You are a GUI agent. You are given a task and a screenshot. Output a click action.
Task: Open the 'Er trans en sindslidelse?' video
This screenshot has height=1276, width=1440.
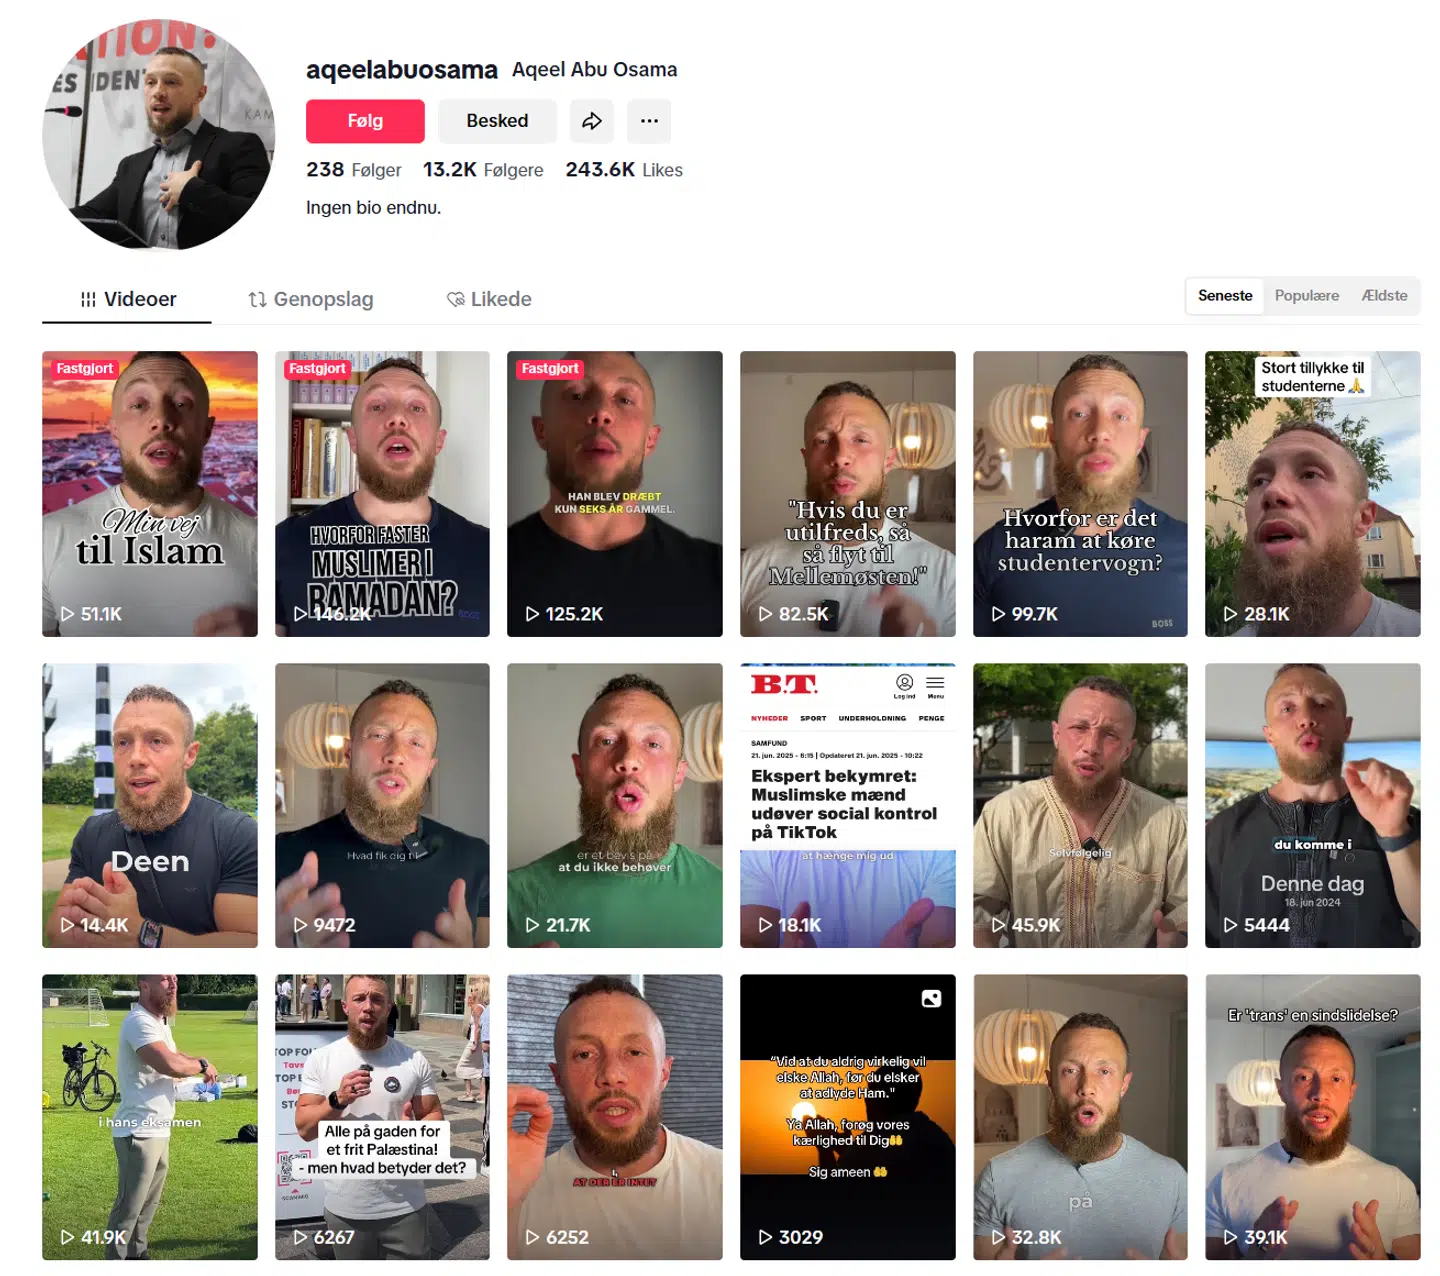point(1313,1117)
